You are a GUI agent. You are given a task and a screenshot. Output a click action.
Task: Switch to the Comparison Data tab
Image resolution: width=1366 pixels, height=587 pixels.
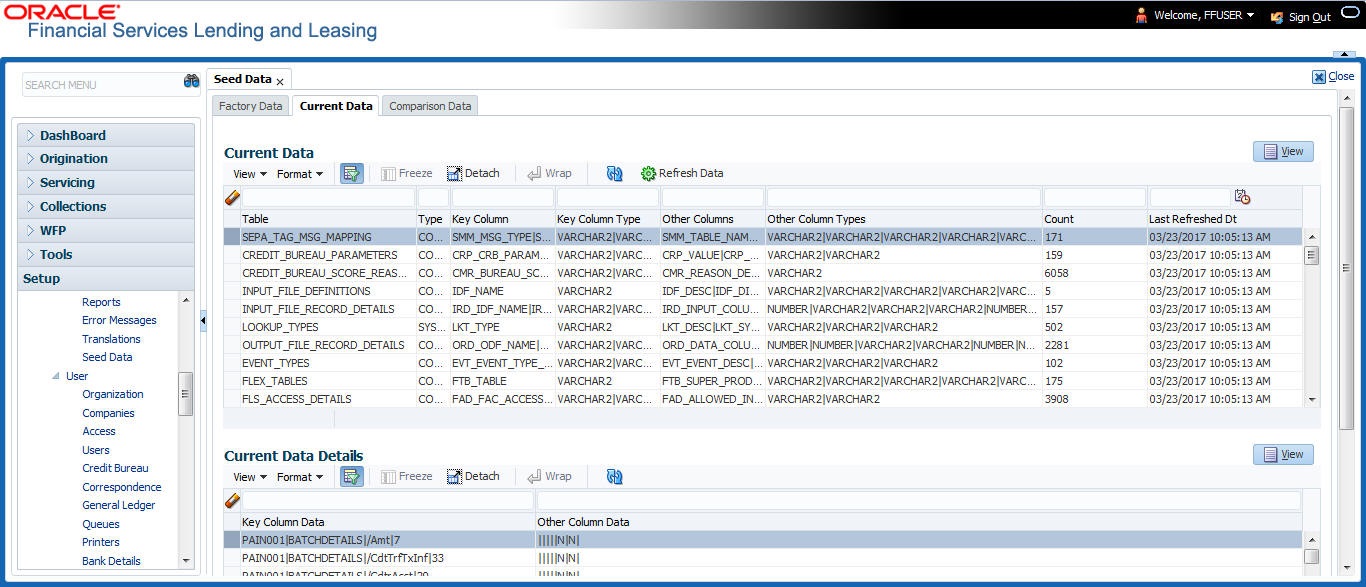tap(430, 106)
